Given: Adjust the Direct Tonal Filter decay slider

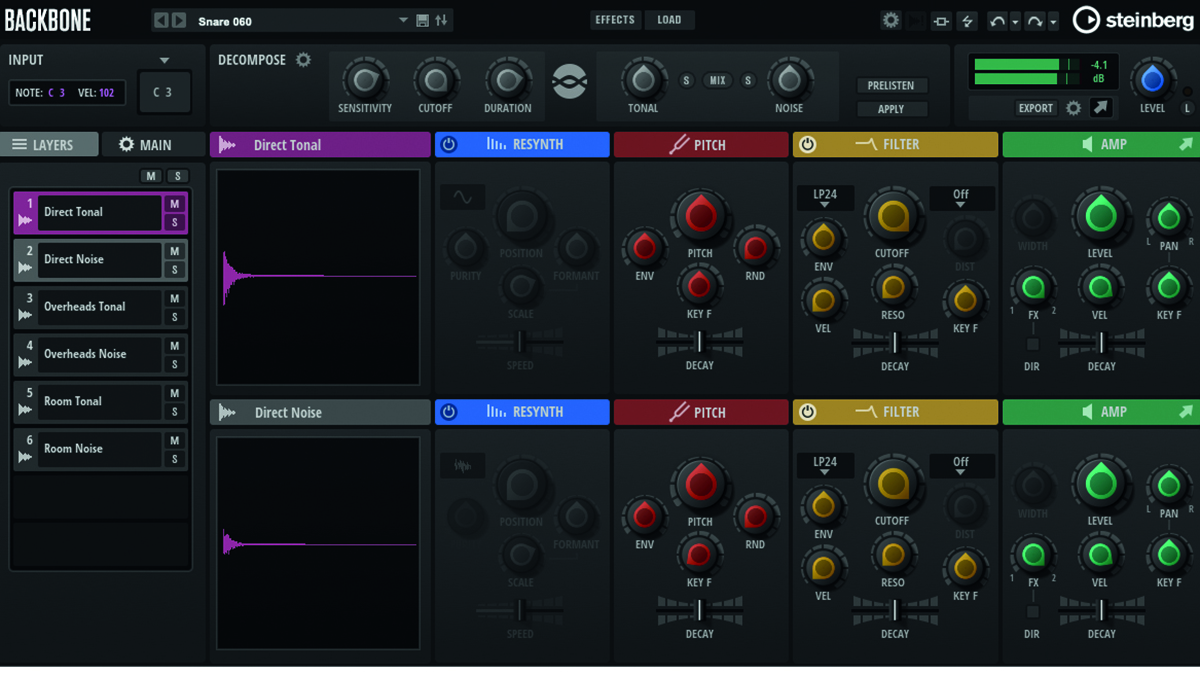Looking at the screenshot, I should pyautogui.click(x=895, y=343).
